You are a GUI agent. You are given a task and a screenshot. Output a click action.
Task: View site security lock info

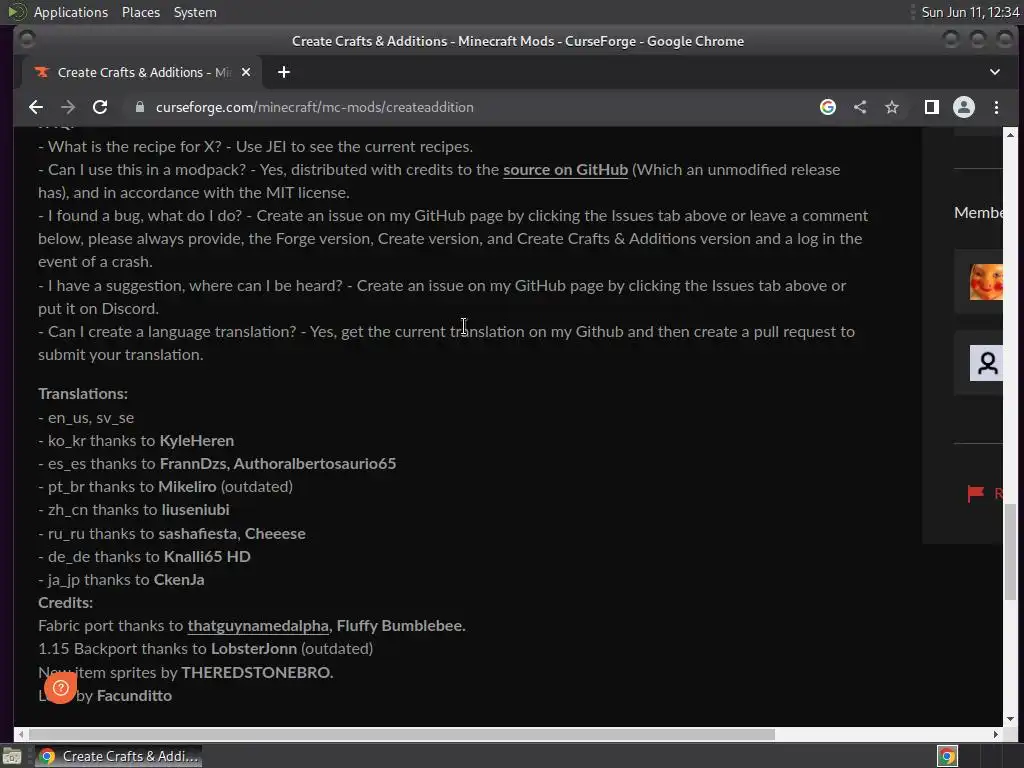[x=140, y=107]
